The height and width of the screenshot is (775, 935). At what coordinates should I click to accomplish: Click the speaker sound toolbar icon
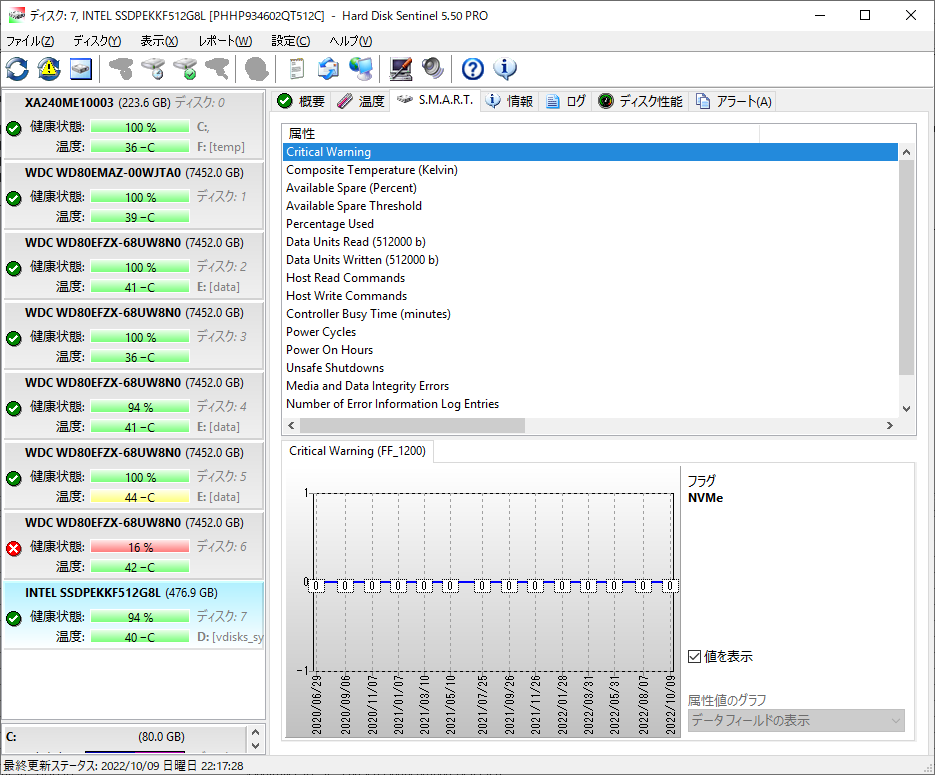click(433, 69)
